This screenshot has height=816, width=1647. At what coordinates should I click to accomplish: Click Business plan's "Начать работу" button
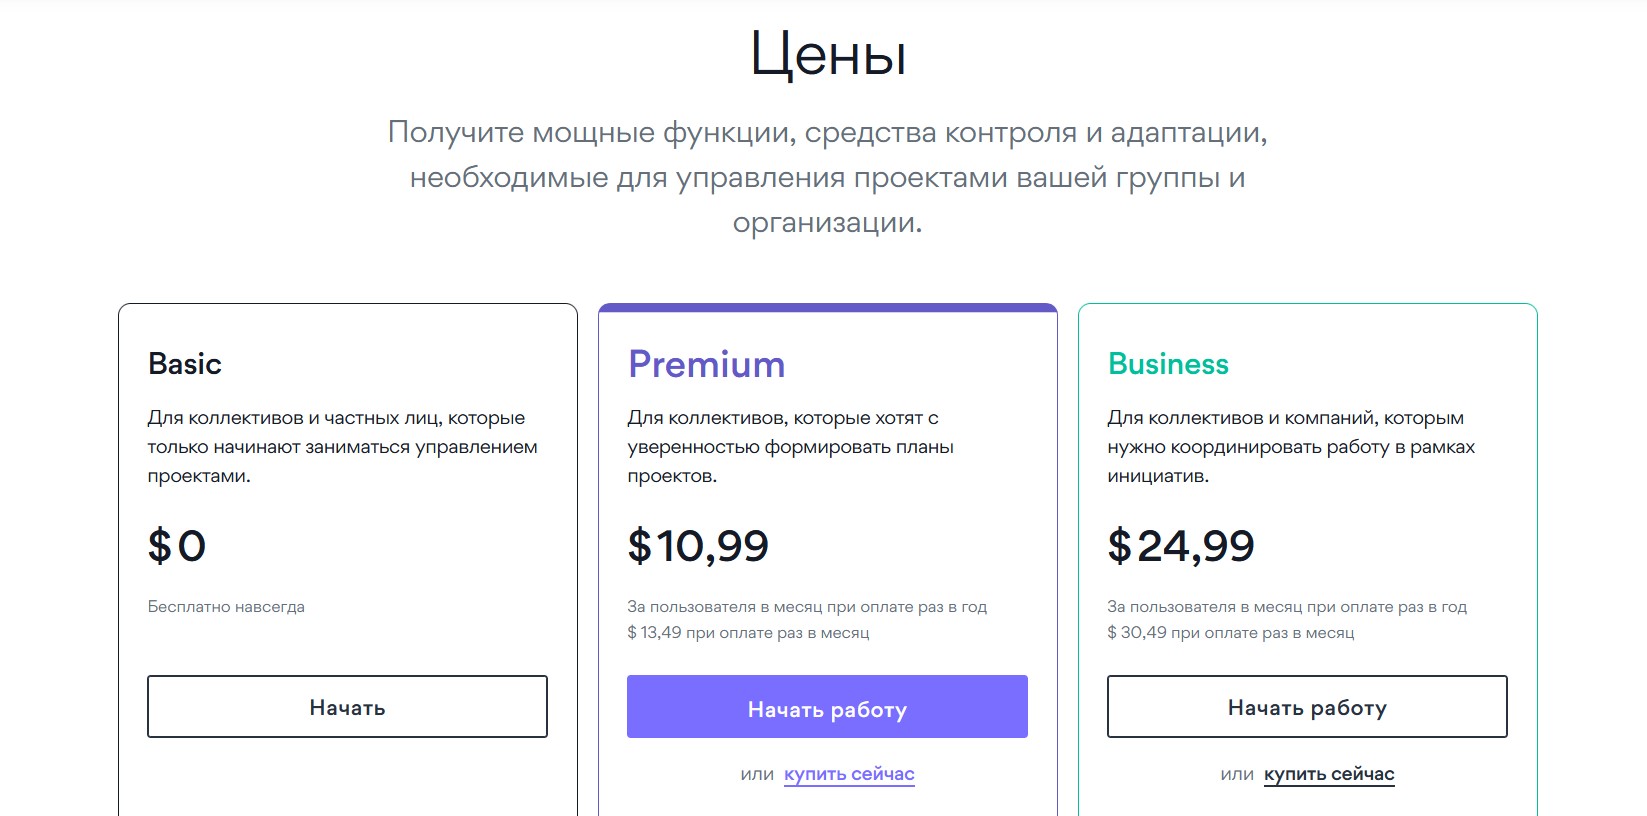[x=1306, y=707]
